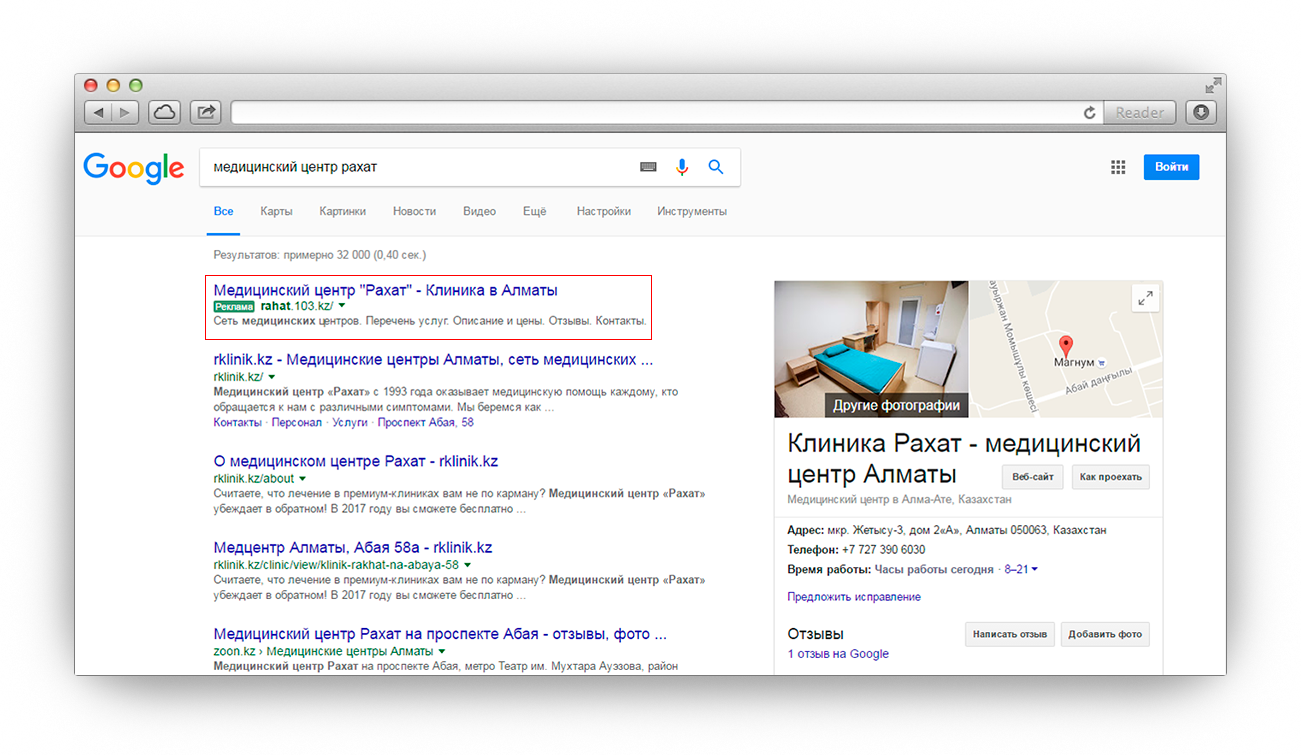Expand the map with expand icon
Viewport: 1301px width, 755px height.
point(1145,297)
